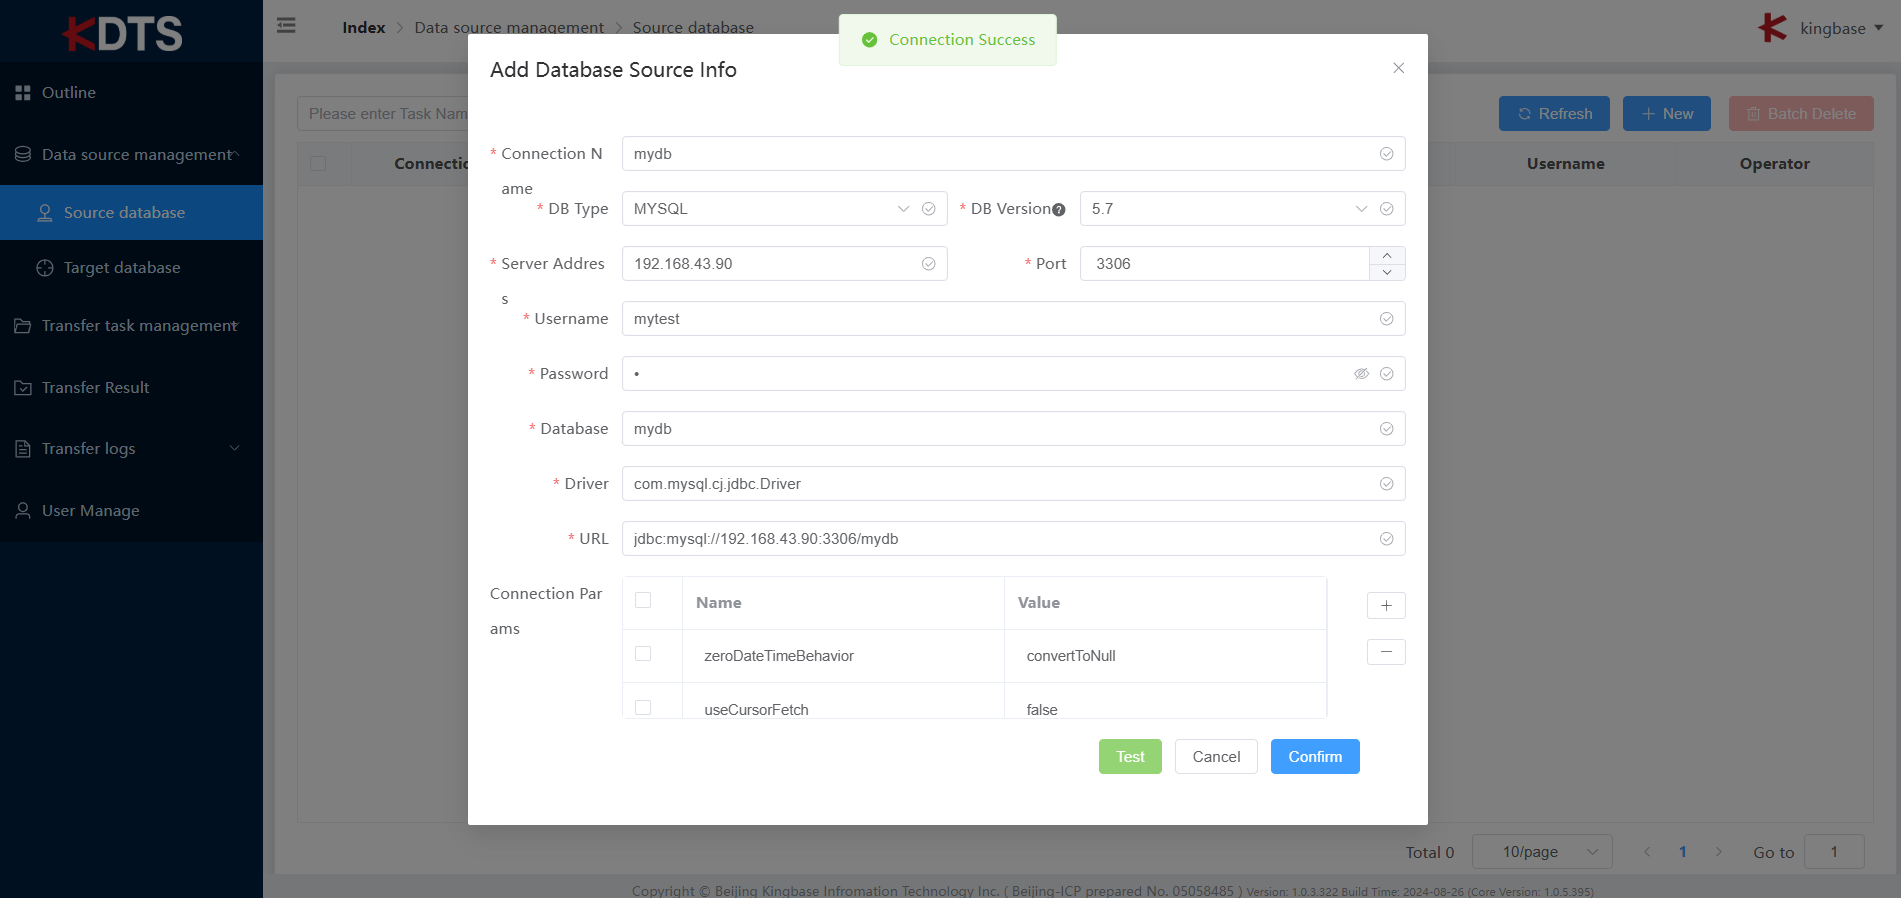Open the 10/page size dropdown
Viewport: 1901px width, 898px height.
click(x=1542, y=852)
